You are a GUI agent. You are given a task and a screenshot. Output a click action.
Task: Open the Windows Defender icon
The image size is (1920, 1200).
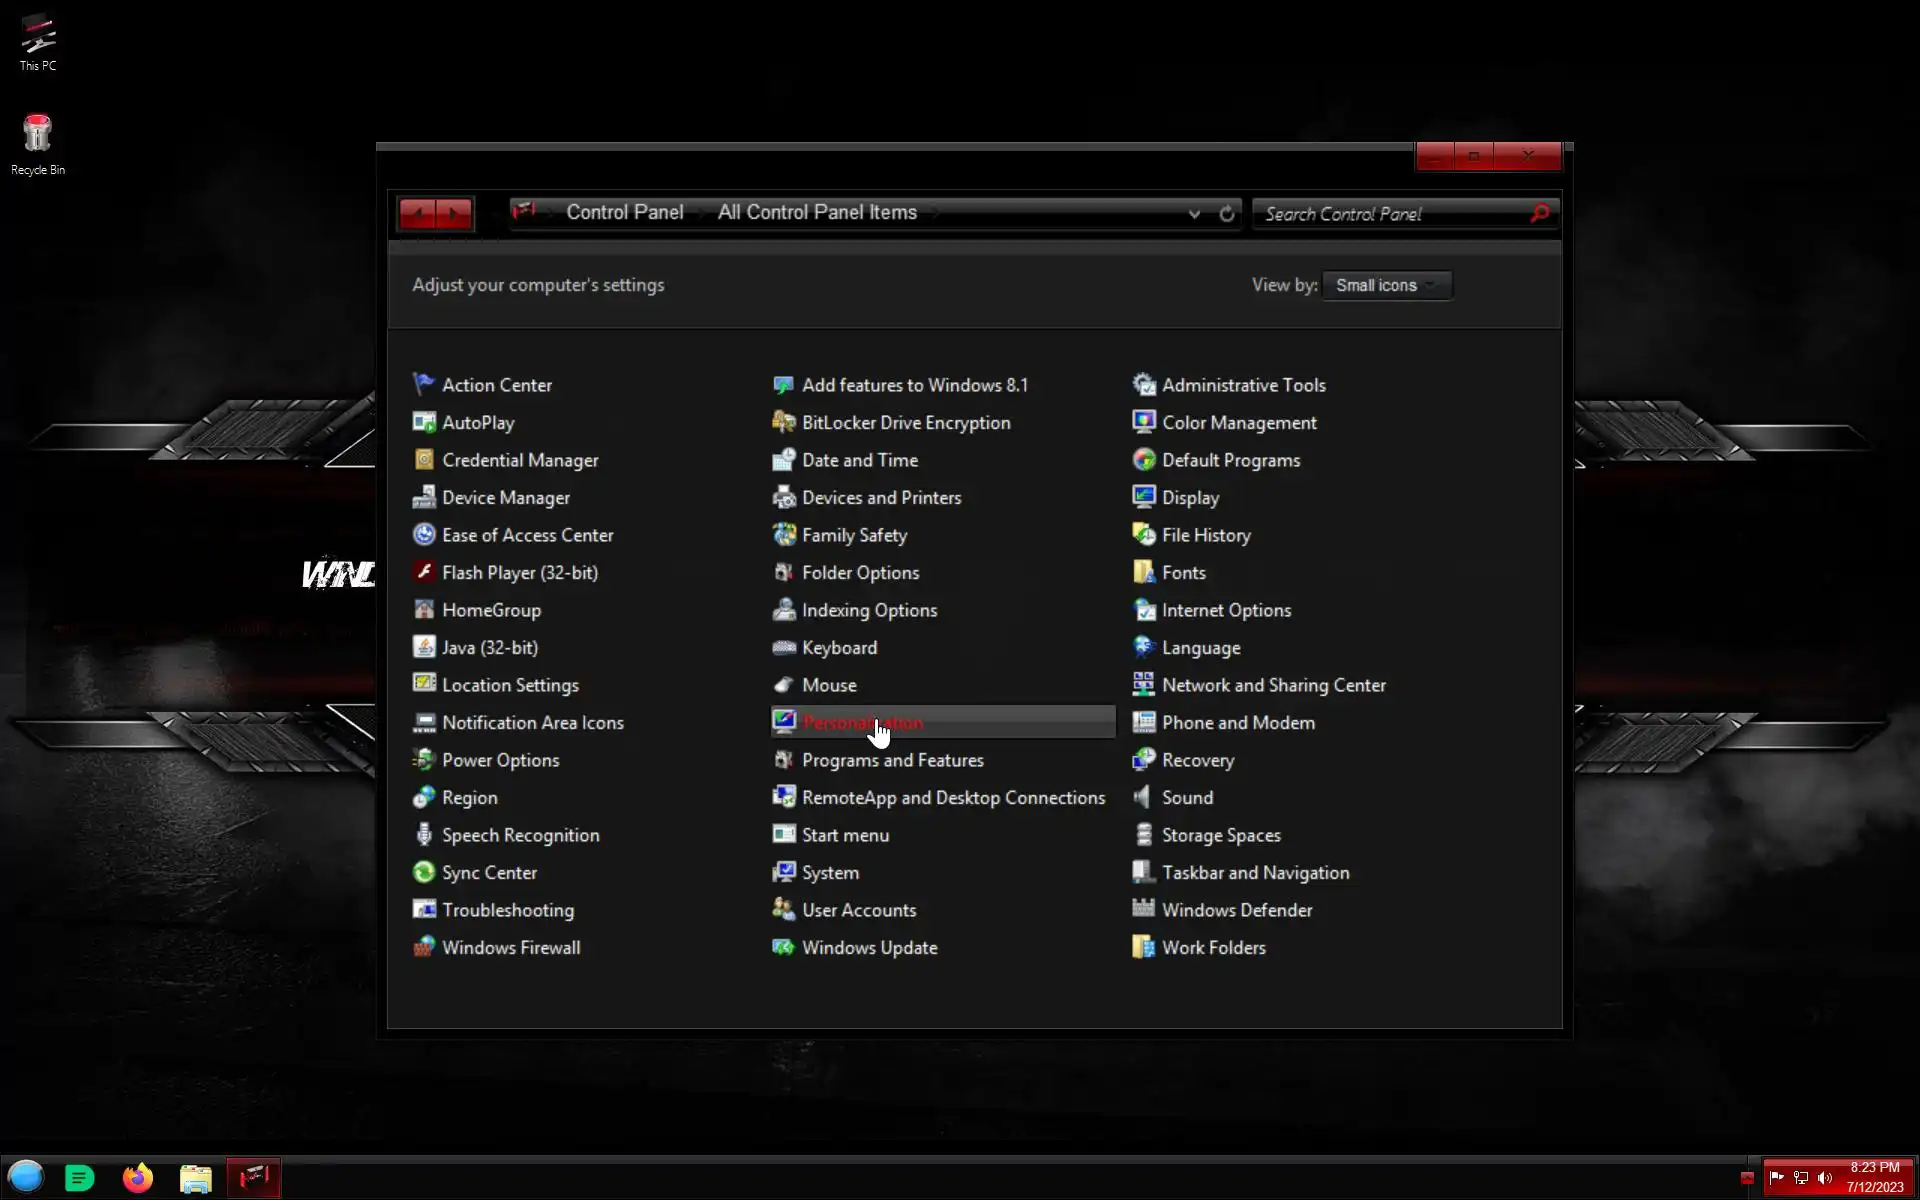pos(1143,909)
